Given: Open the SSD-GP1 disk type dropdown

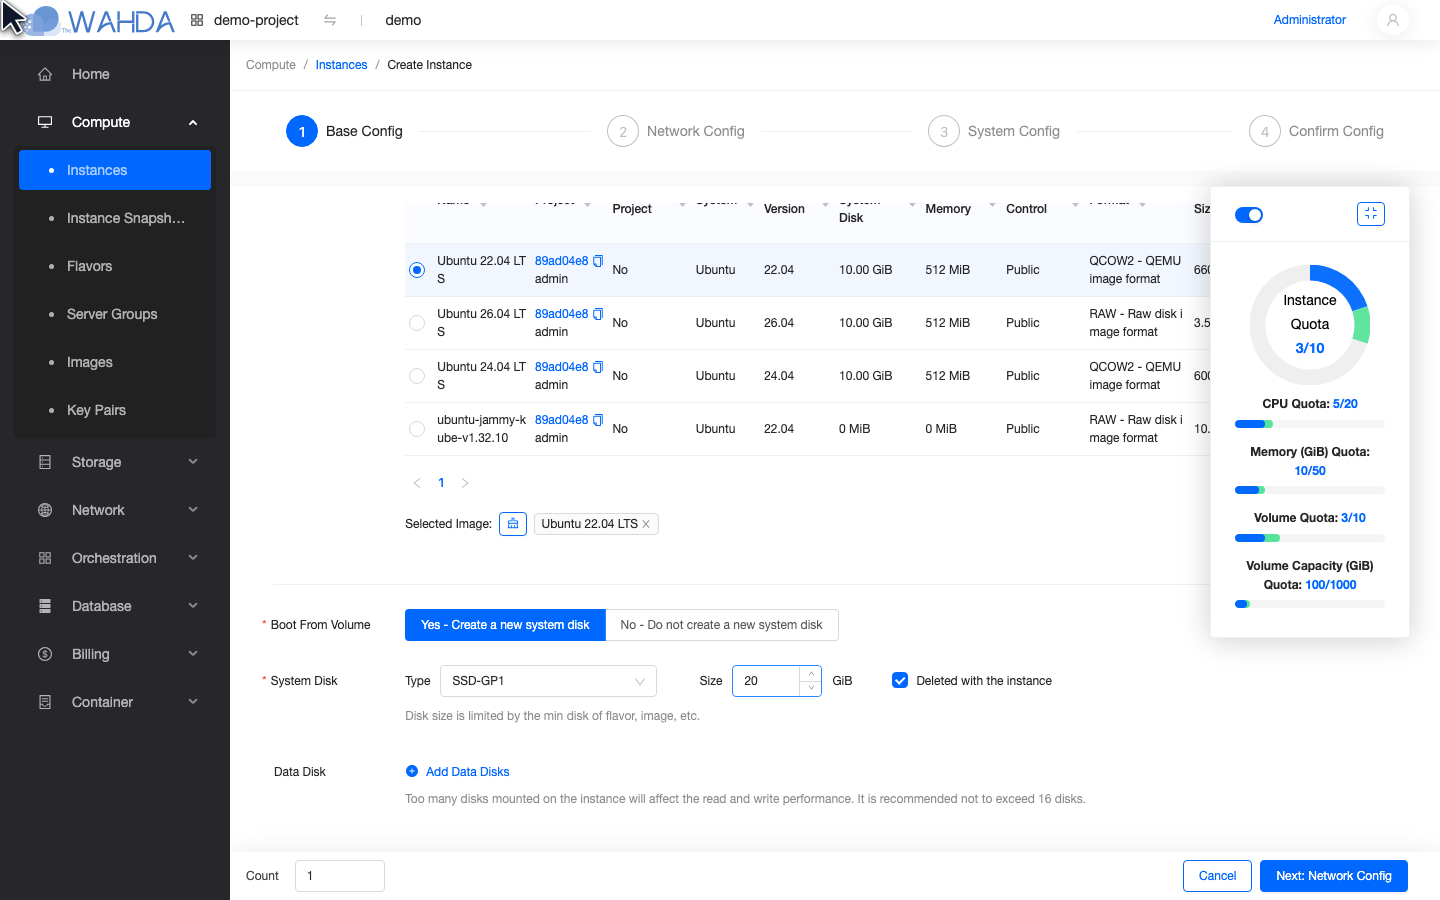Looking at the screenshot, I should coord(548,681).
